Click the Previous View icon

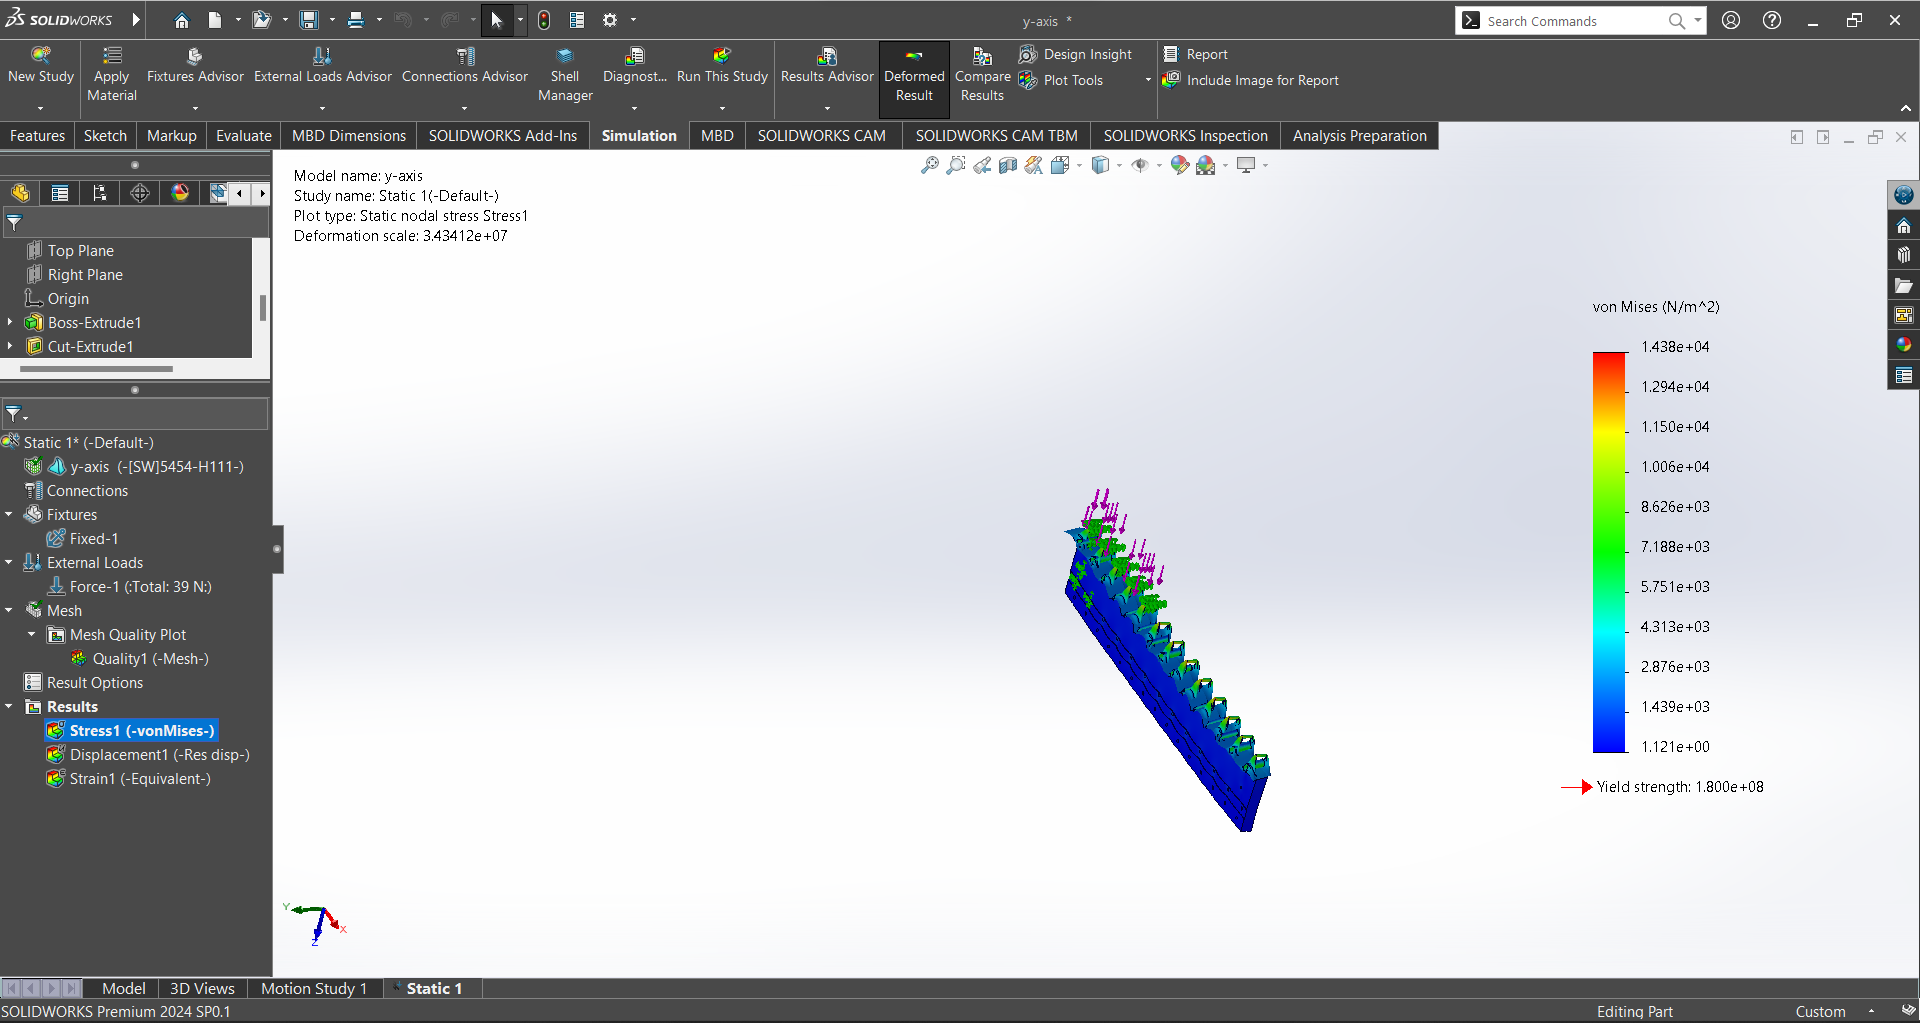pos(982,165)
